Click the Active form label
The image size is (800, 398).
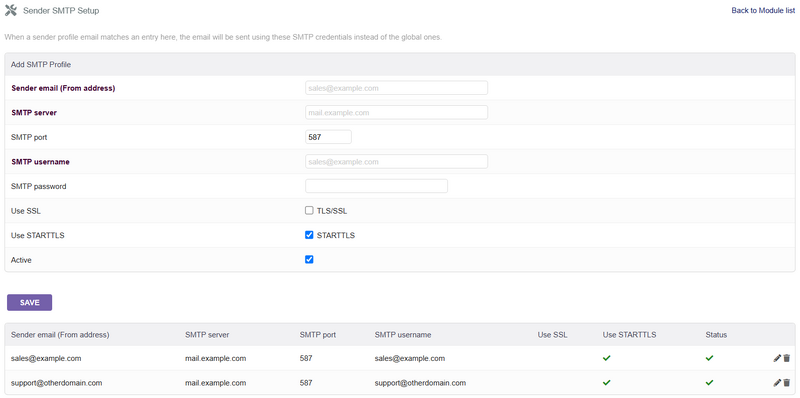pyautogui.click(x=21, y=260)
